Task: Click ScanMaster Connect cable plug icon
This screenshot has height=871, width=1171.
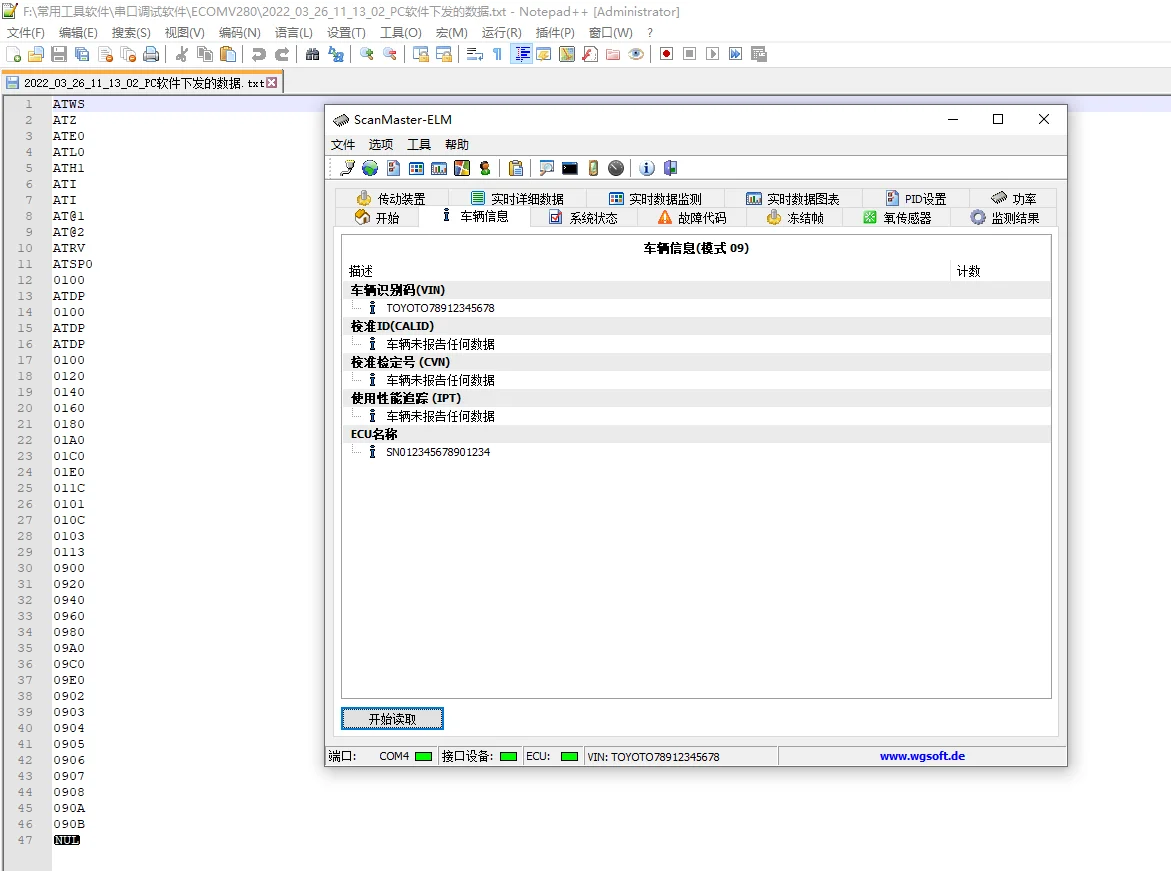Action: pyautogui.click(x=347, y=168)
